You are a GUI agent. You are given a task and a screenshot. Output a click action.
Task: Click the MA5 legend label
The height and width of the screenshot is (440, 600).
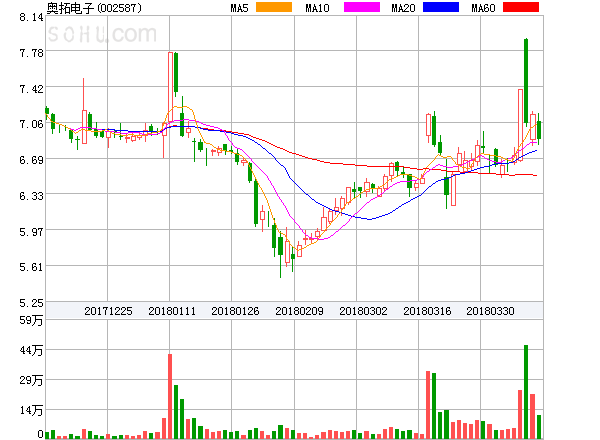click(240, 8)
